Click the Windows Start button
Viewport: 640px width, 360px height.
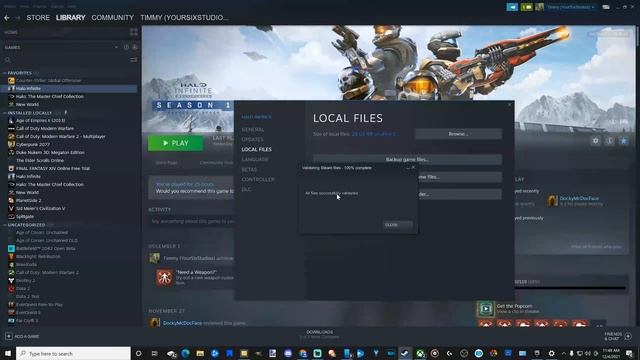pyautogui.click(x=7, y=353)
